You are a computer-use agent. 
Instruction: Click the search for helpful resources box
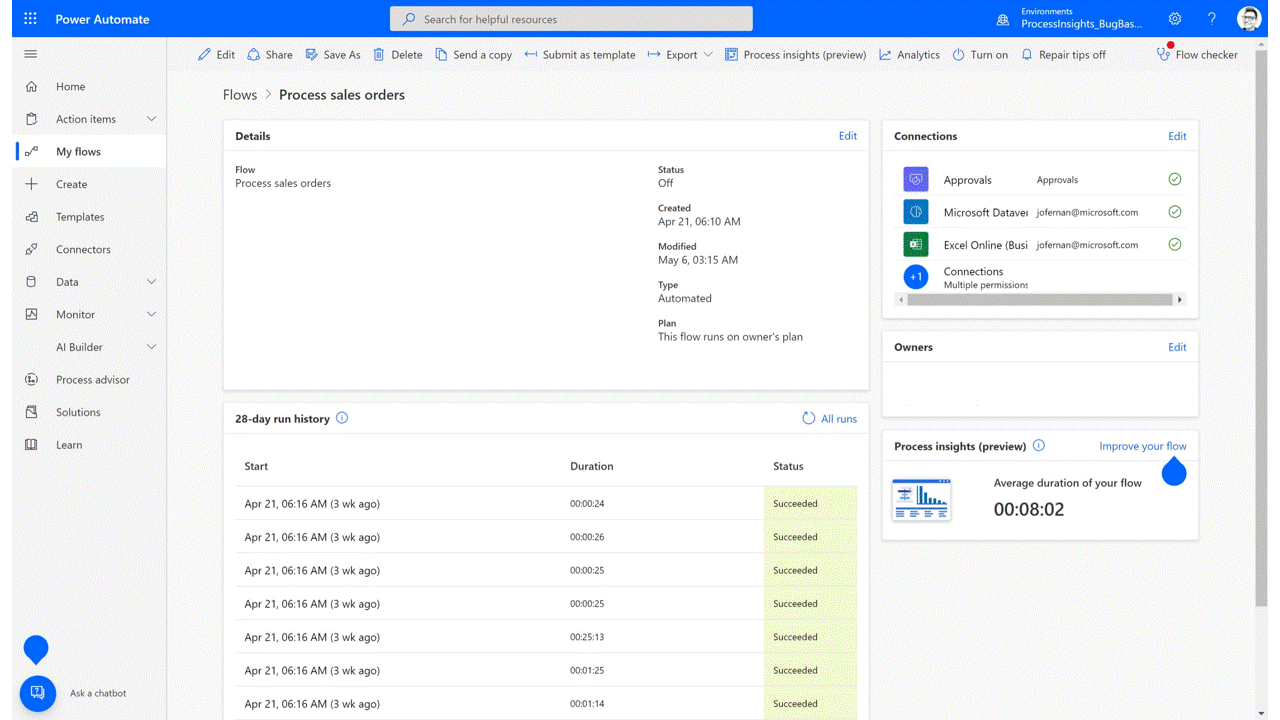tap(571, 19)
